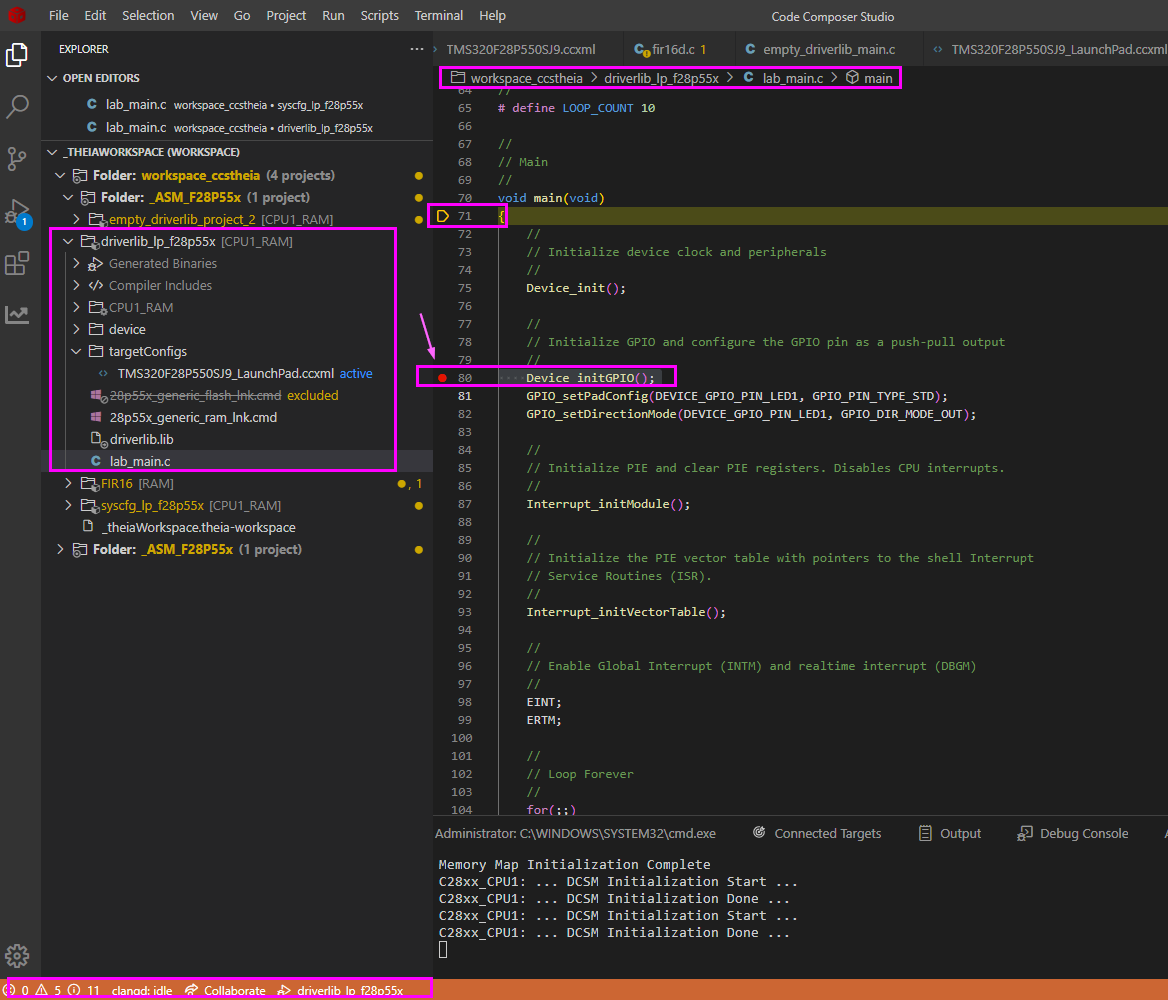Select _theiaWorkspace.theia-workspace file
Image resolution: width=1168 pixels, height=1000 pixels.
click(x=237, y=528)
